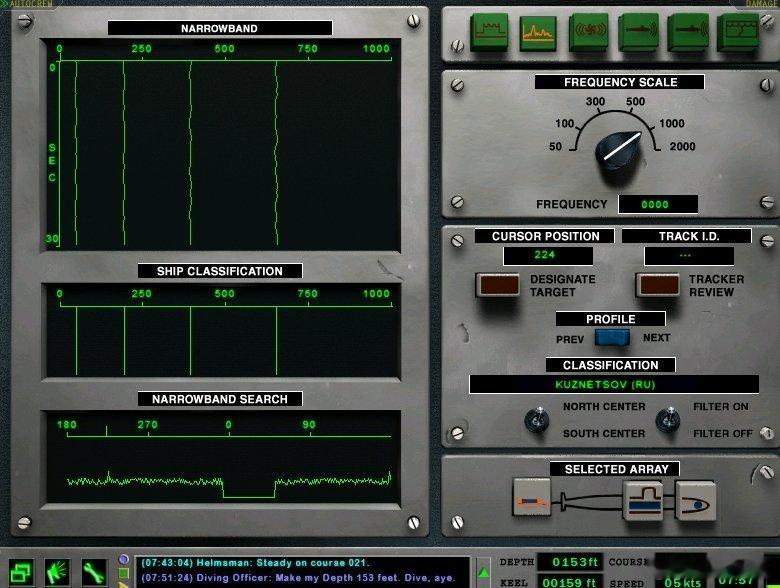This screenshot has height=588, width=780.
Task: Click the NARROWBAND display title label
Action: pos(220,28)
